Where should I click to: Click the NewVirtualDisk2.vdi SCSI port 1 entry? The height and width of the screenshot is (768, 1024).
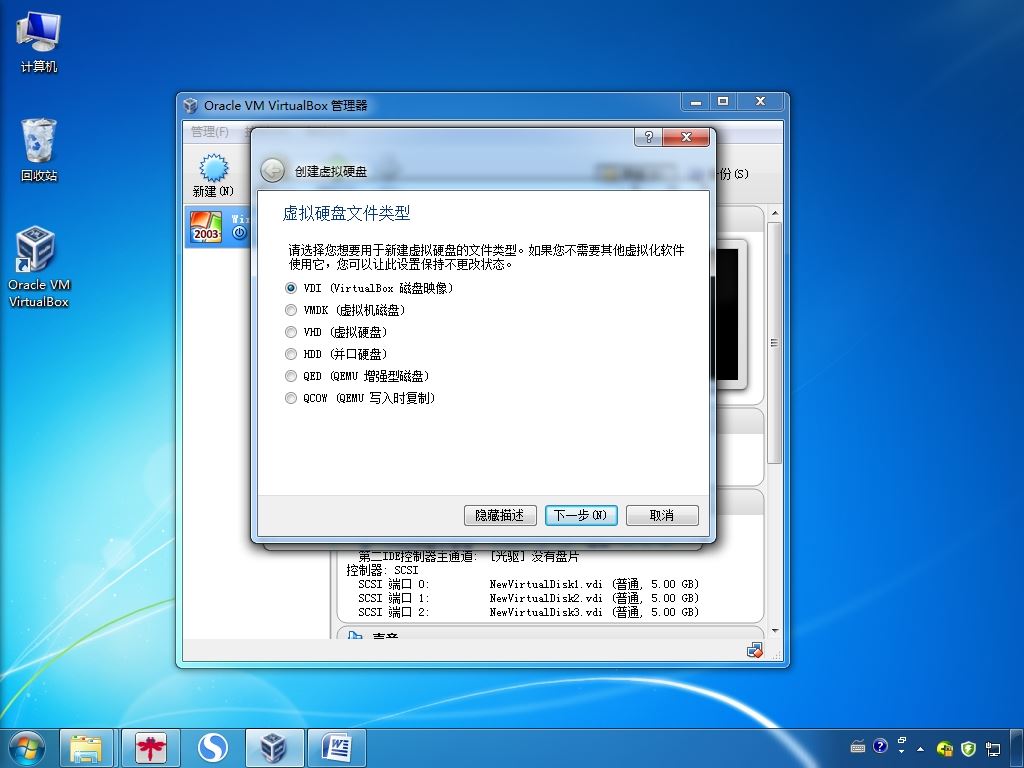[x=528, y=598]
